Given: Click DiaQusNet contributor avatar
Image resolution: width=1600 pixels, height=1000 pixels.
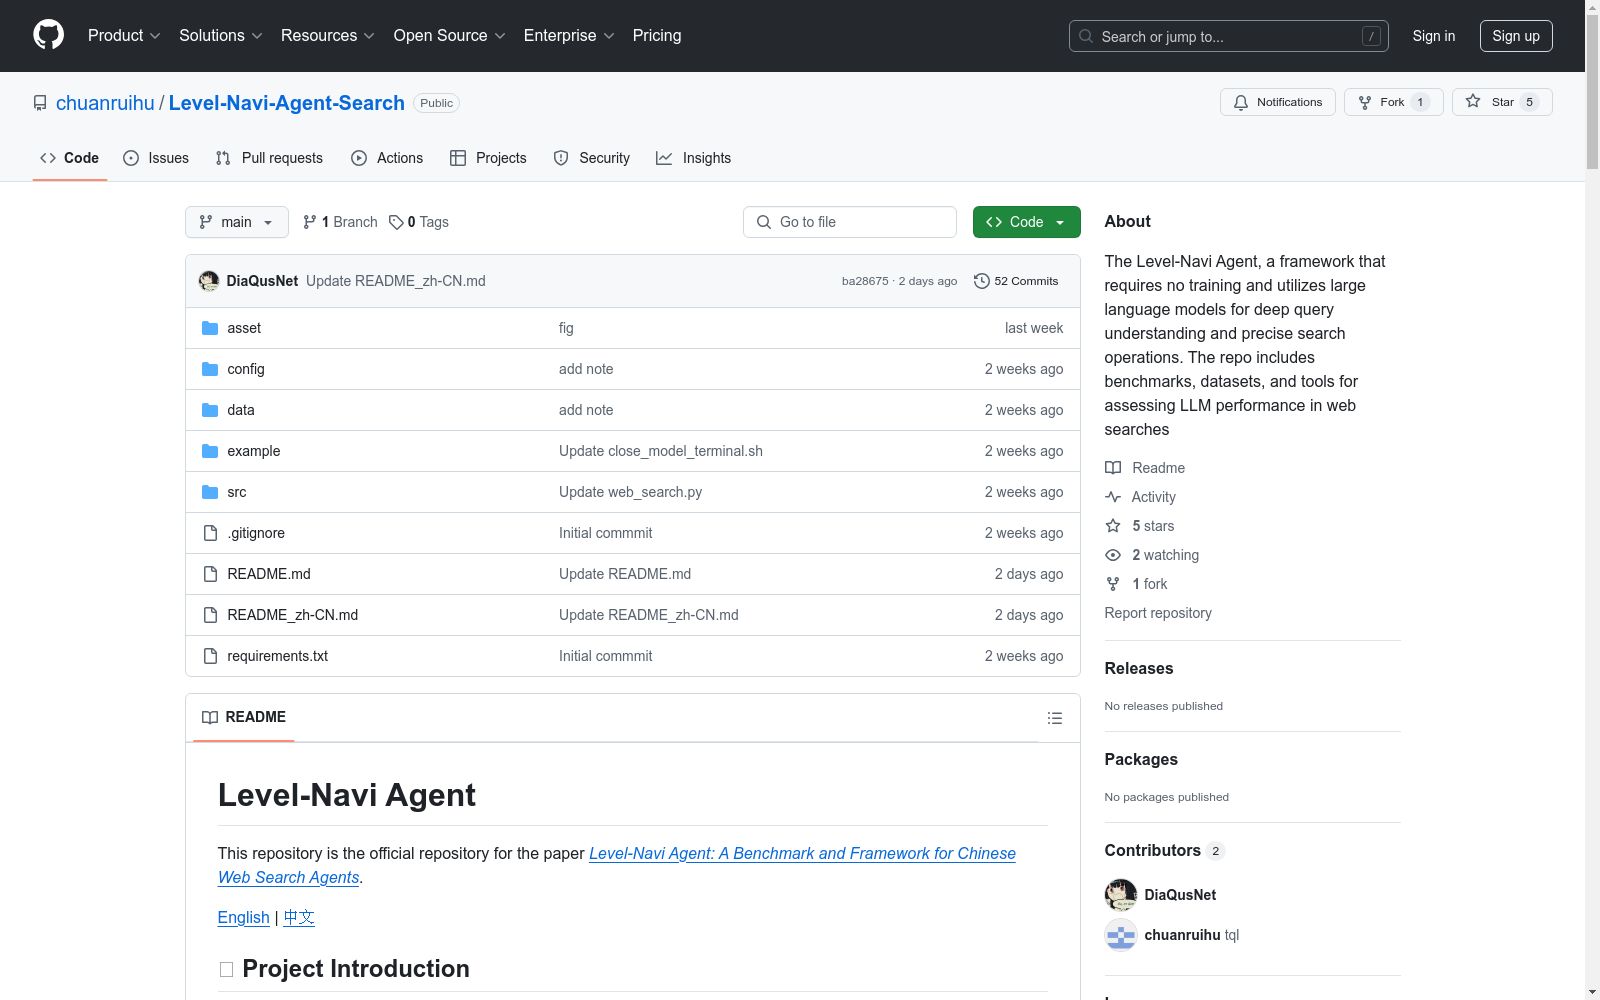Looking at the screenshot, I should click(1121, 895).
